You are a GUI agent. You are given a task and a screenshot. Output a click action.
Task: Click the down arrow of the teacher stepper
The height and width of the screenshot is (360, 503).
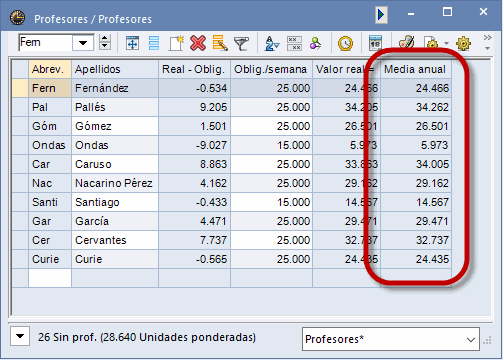coord(105,47)
